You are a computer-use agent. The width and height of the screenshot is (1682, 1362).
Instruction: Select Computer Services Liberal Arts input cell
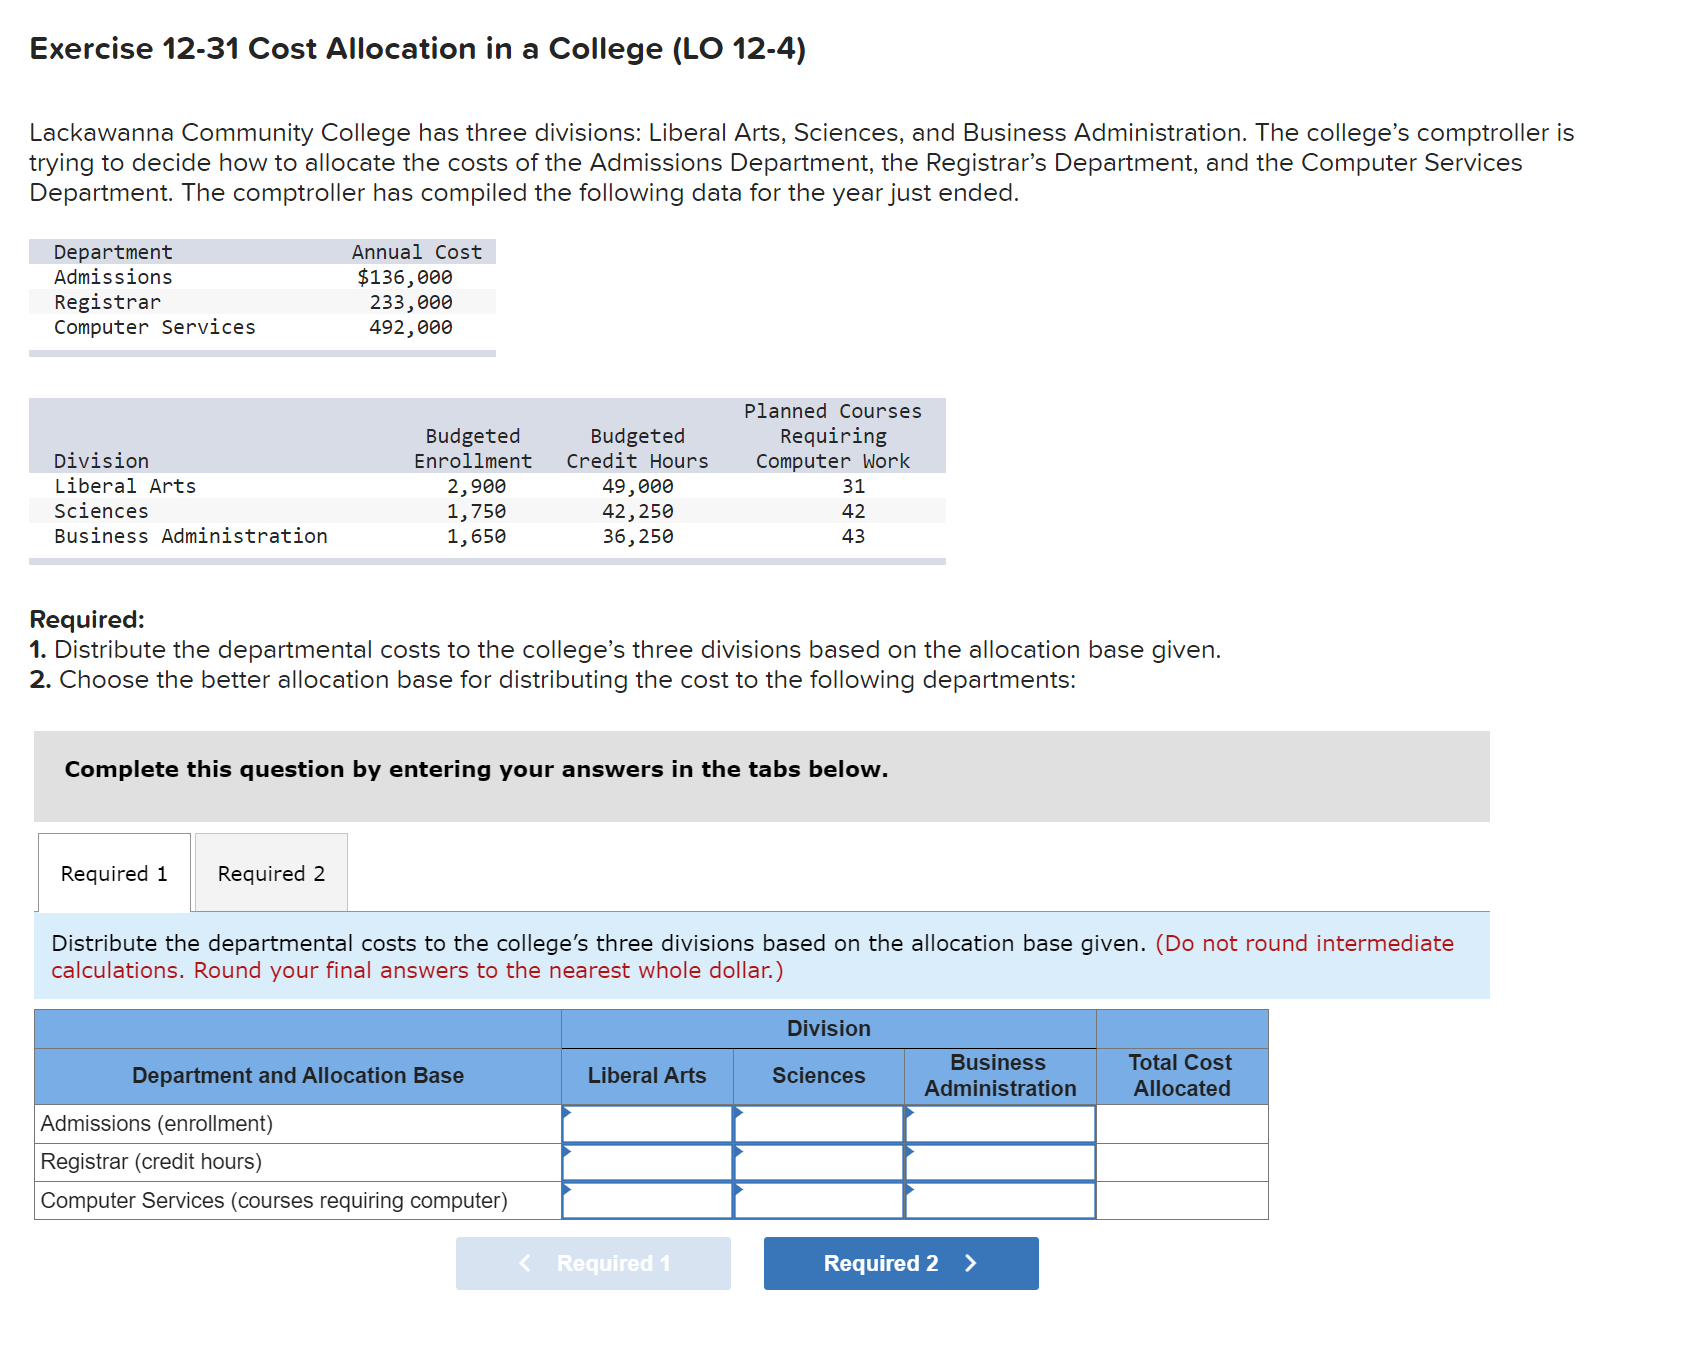[x=647, y=1200]
